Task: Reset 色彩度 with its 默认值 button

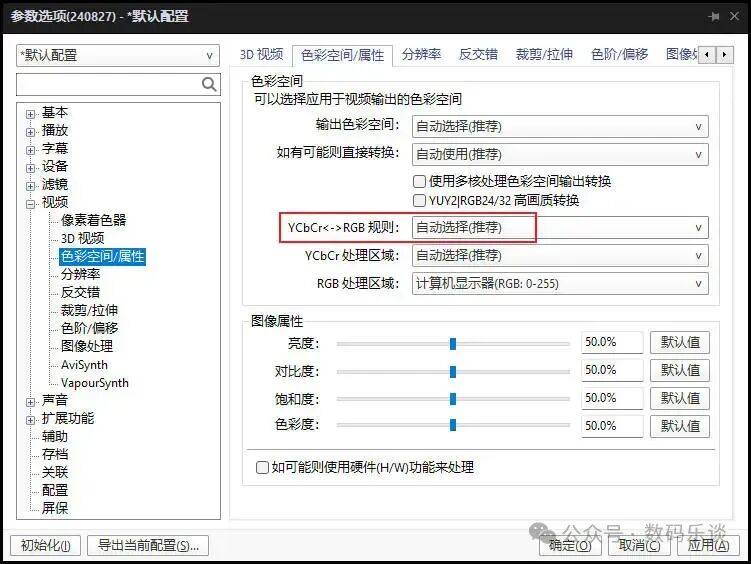Action: point(680,426)
